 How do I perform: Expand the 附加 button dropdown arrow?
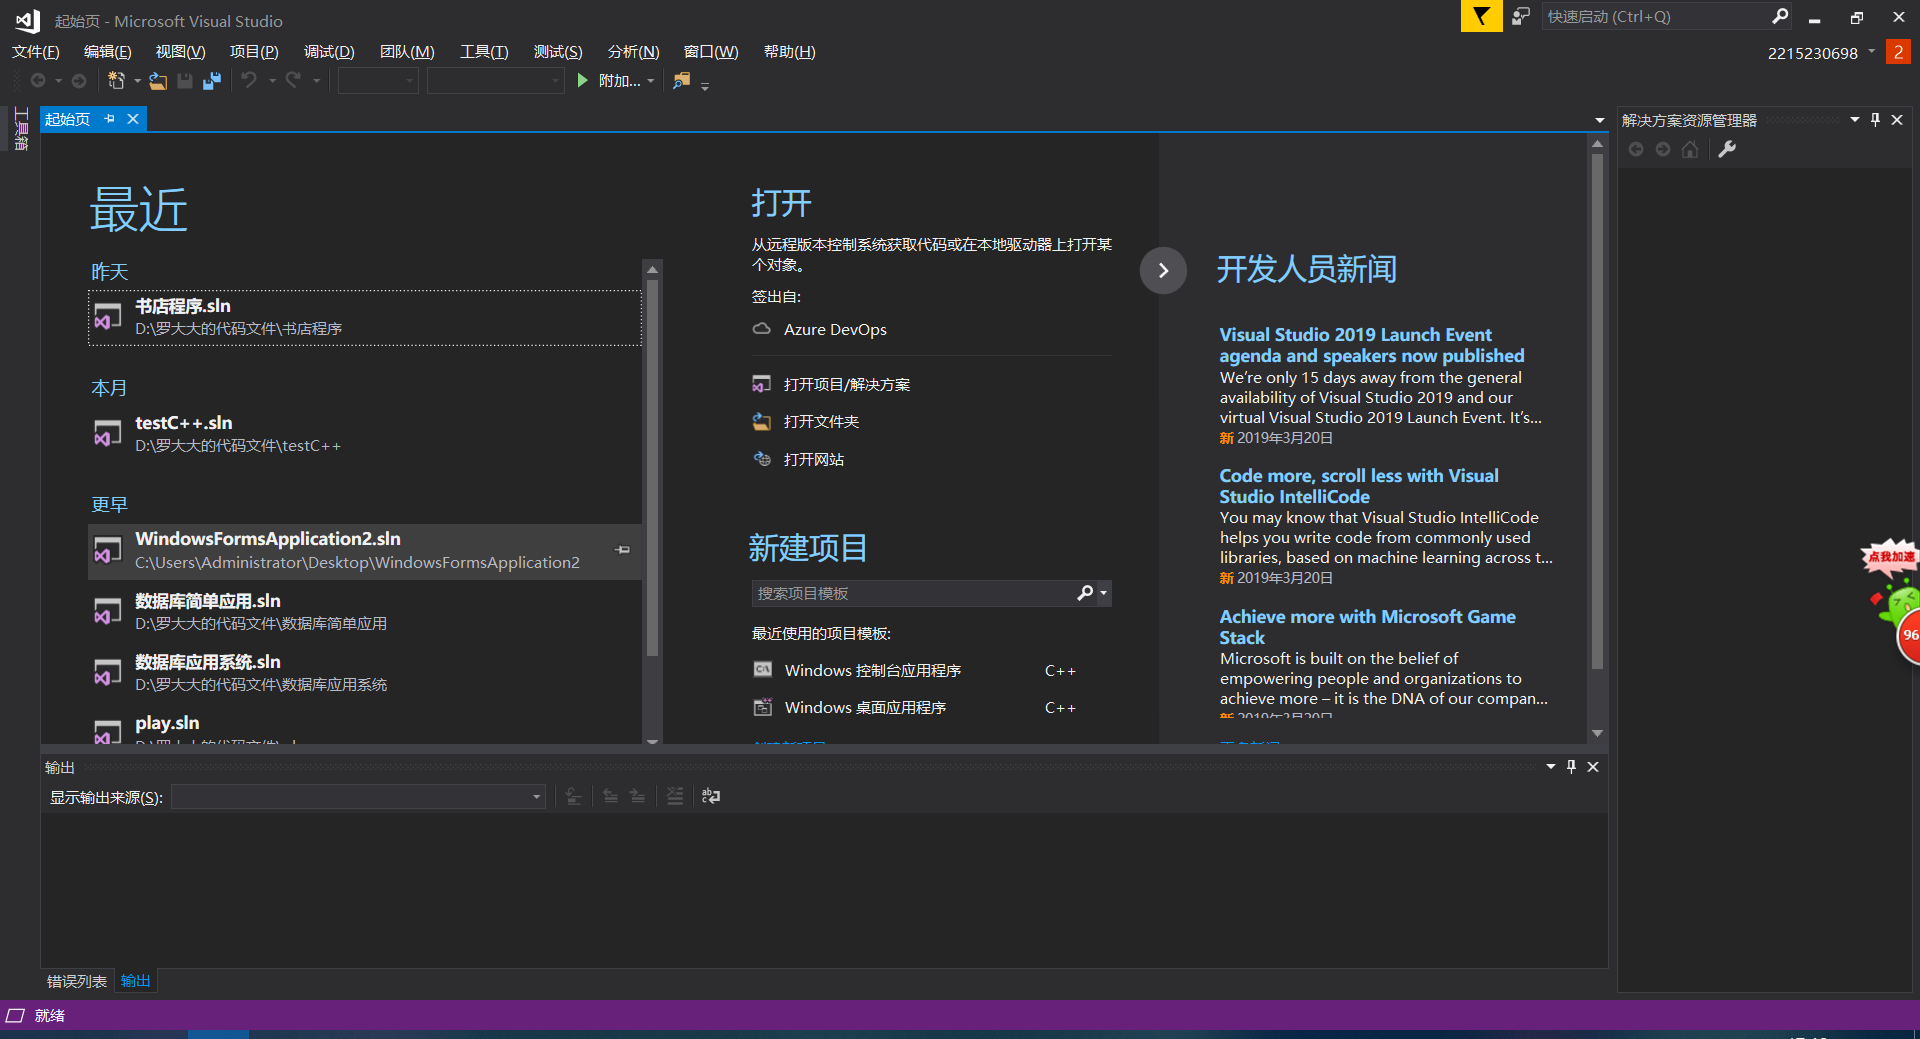[x=651, y=81]
